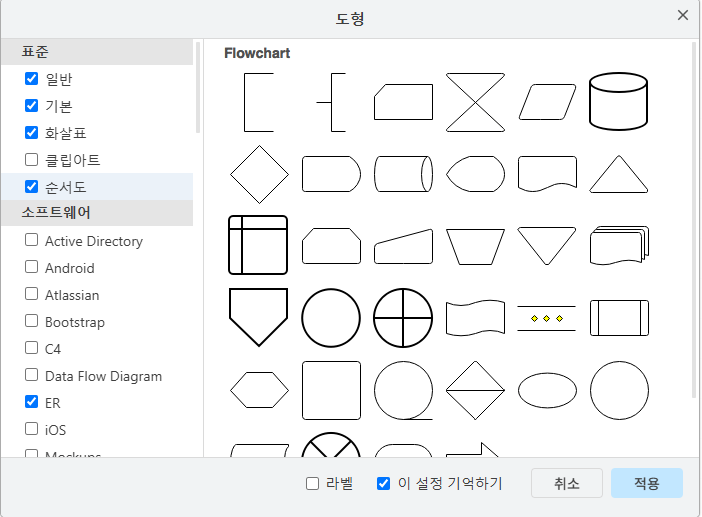The image size is (702, 517).
Task: Enable the iOS shapes checkbox
Action: click(31, 429)
